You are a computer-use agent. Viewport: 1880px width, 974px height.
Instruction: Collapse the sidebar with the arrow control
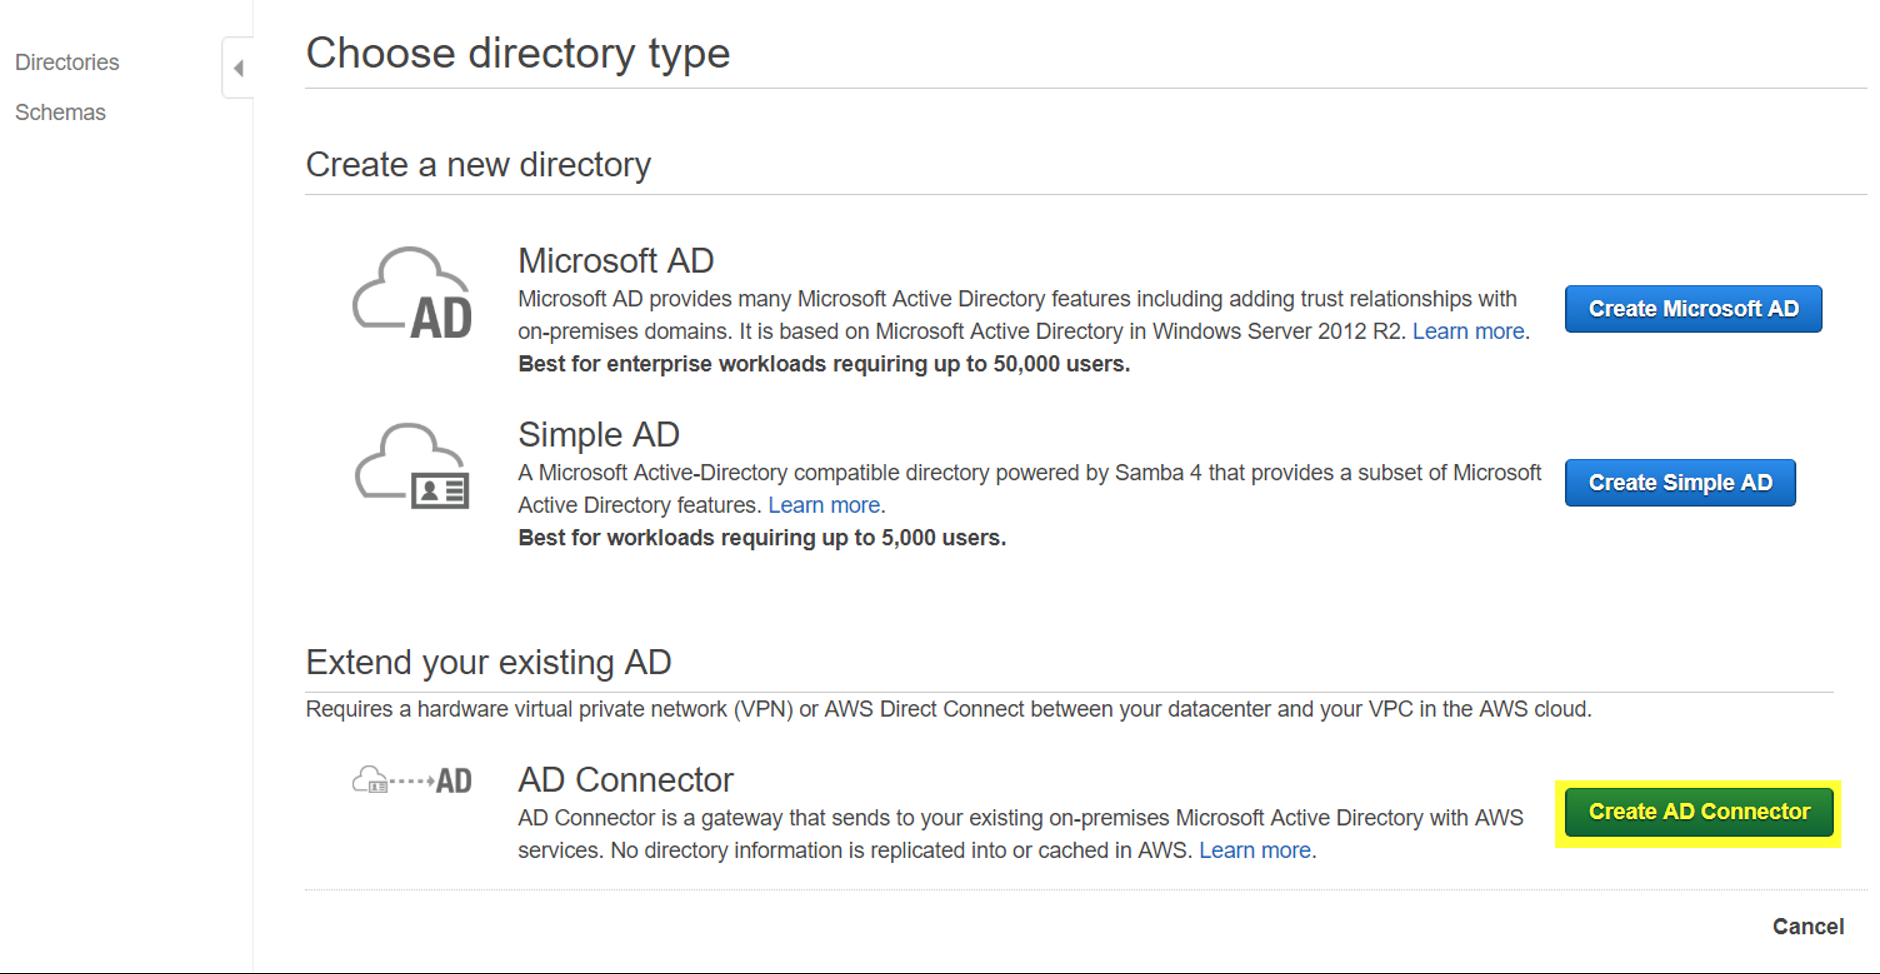[237, 68]
